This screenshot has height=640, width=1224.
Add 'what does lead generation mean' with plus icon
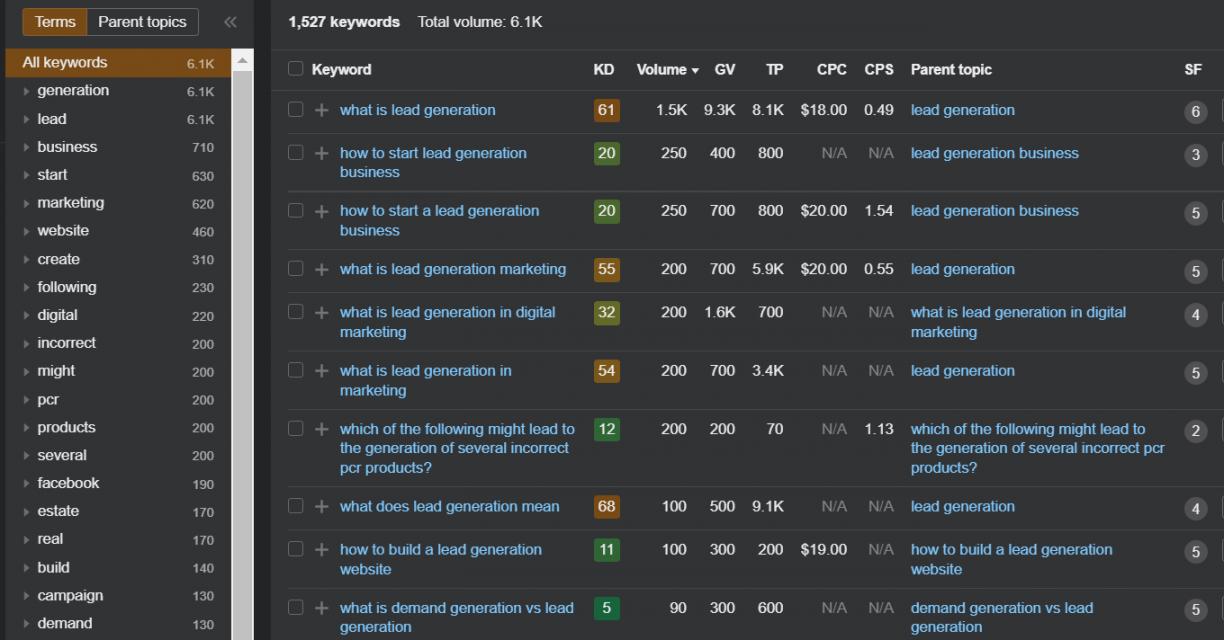point(321,507)
